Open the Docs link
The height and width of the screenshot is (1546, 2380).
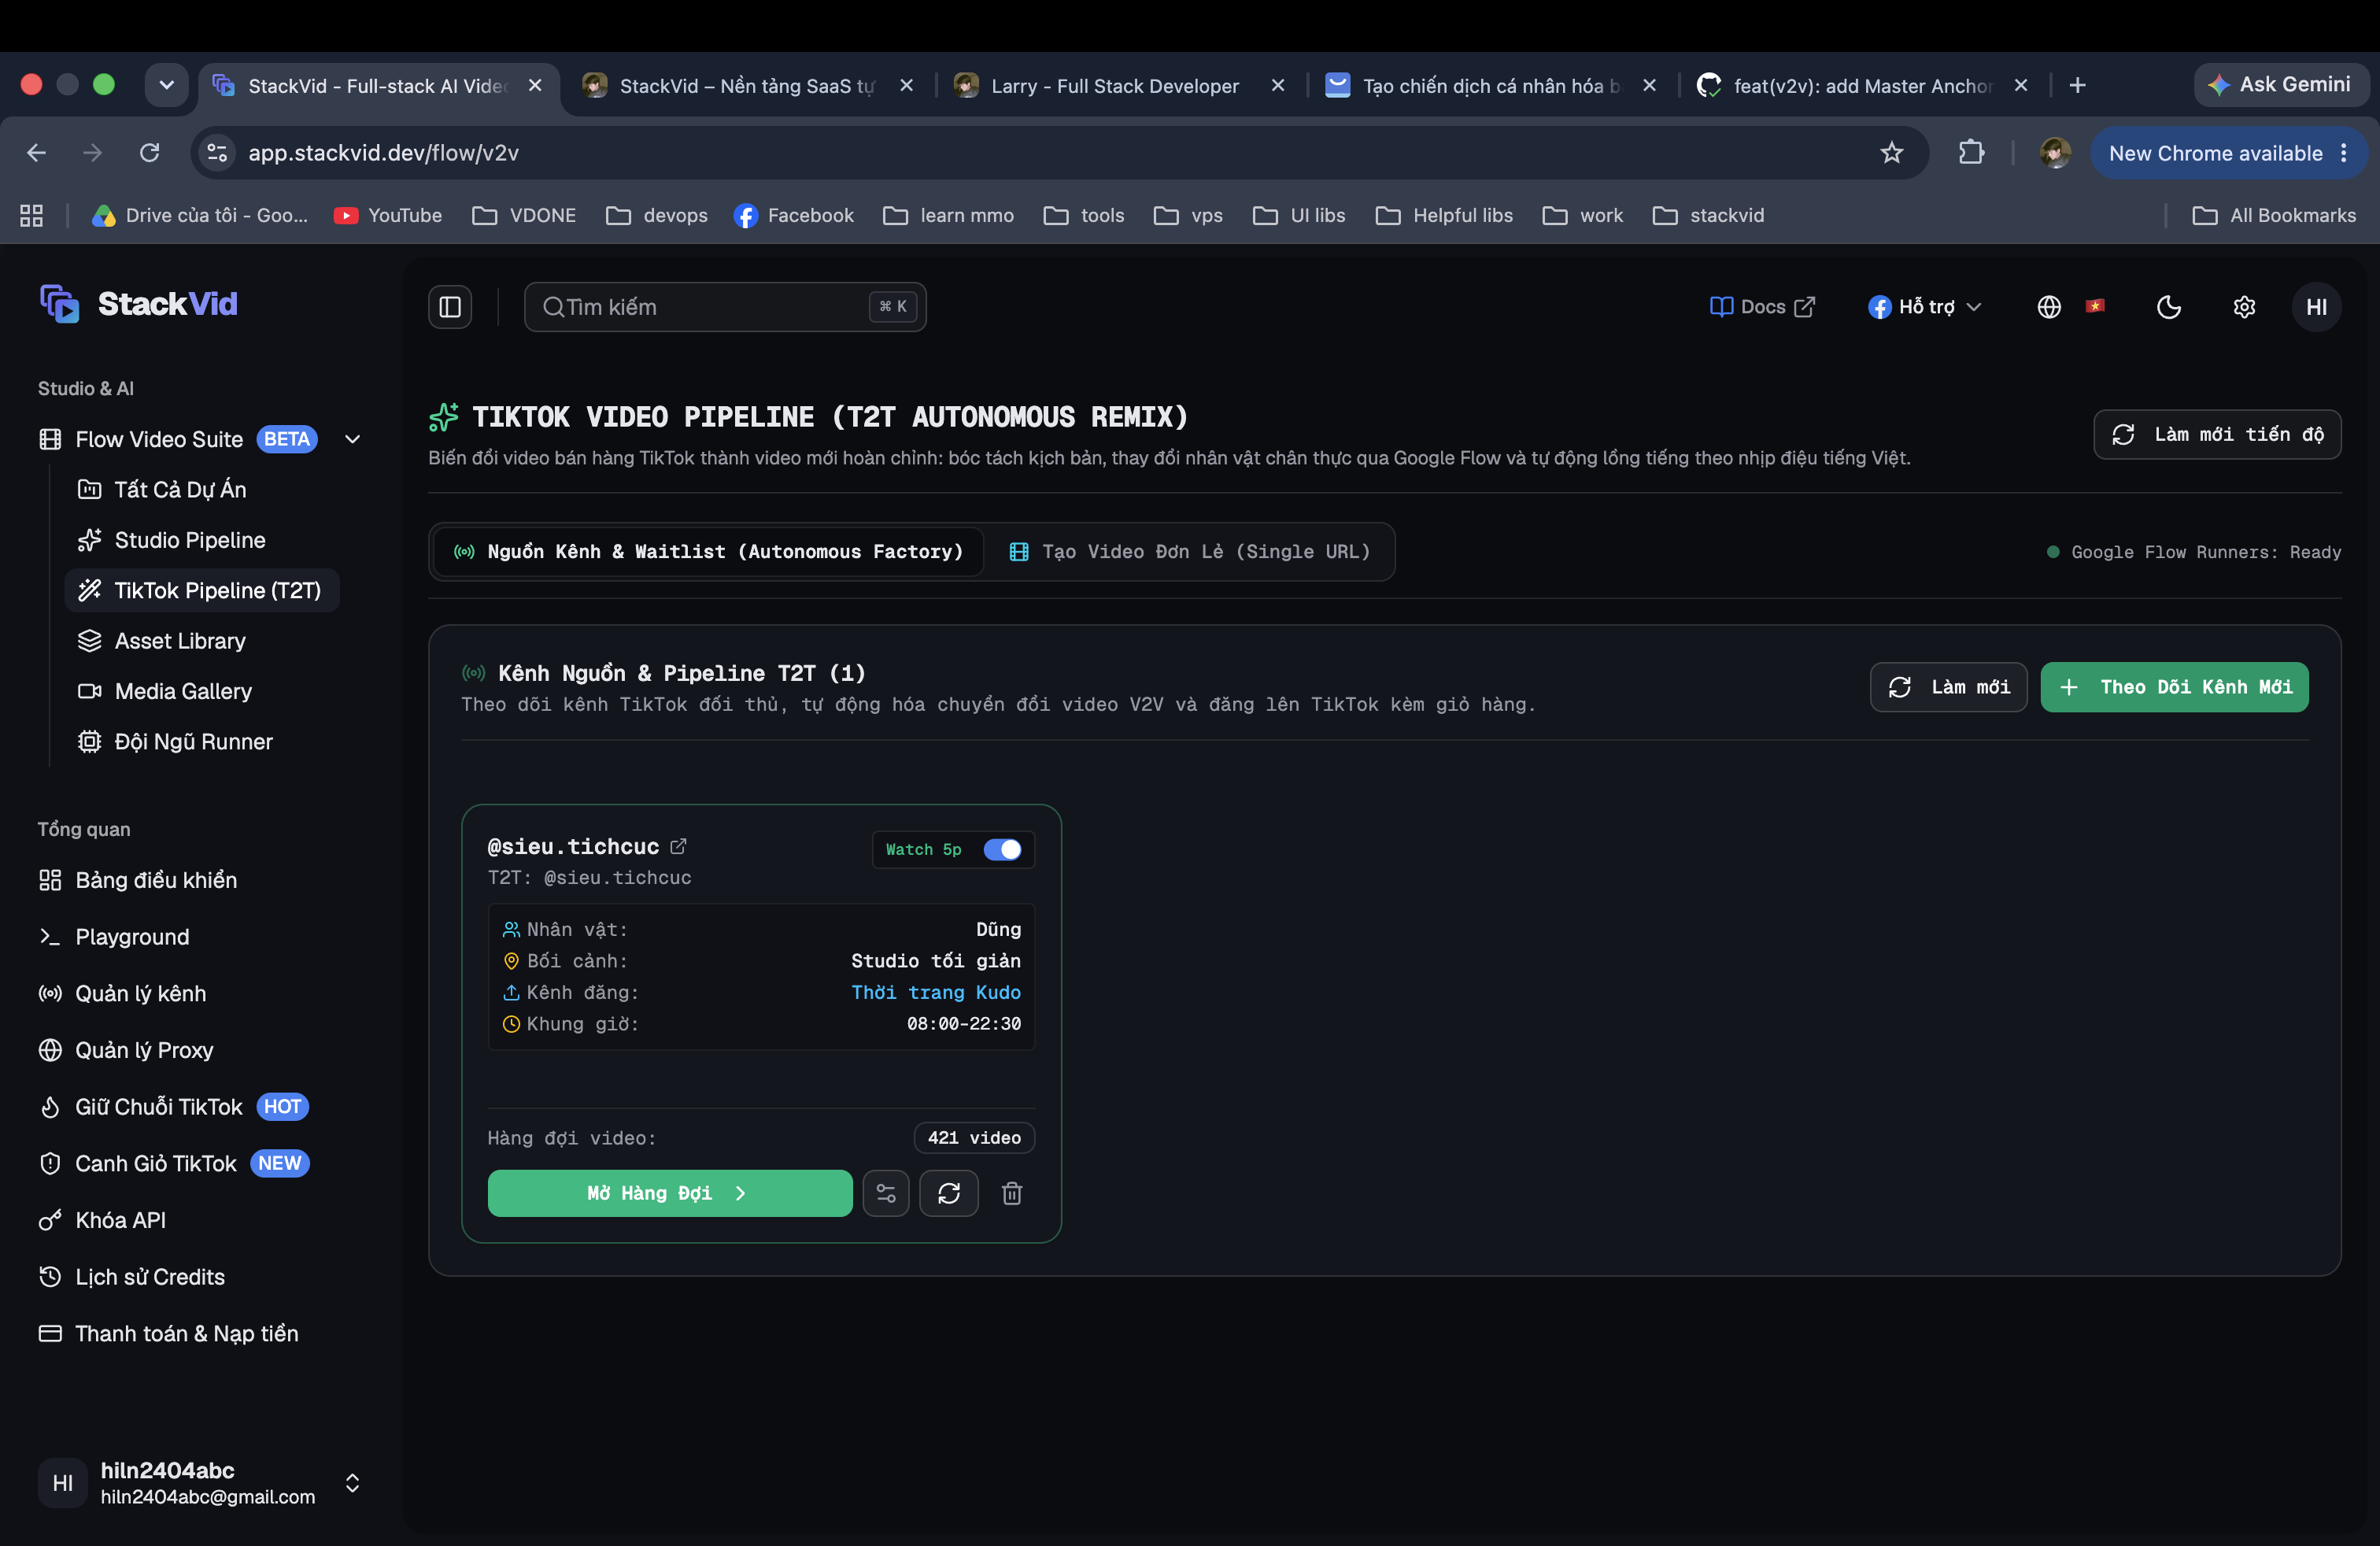click(1761, 307)
